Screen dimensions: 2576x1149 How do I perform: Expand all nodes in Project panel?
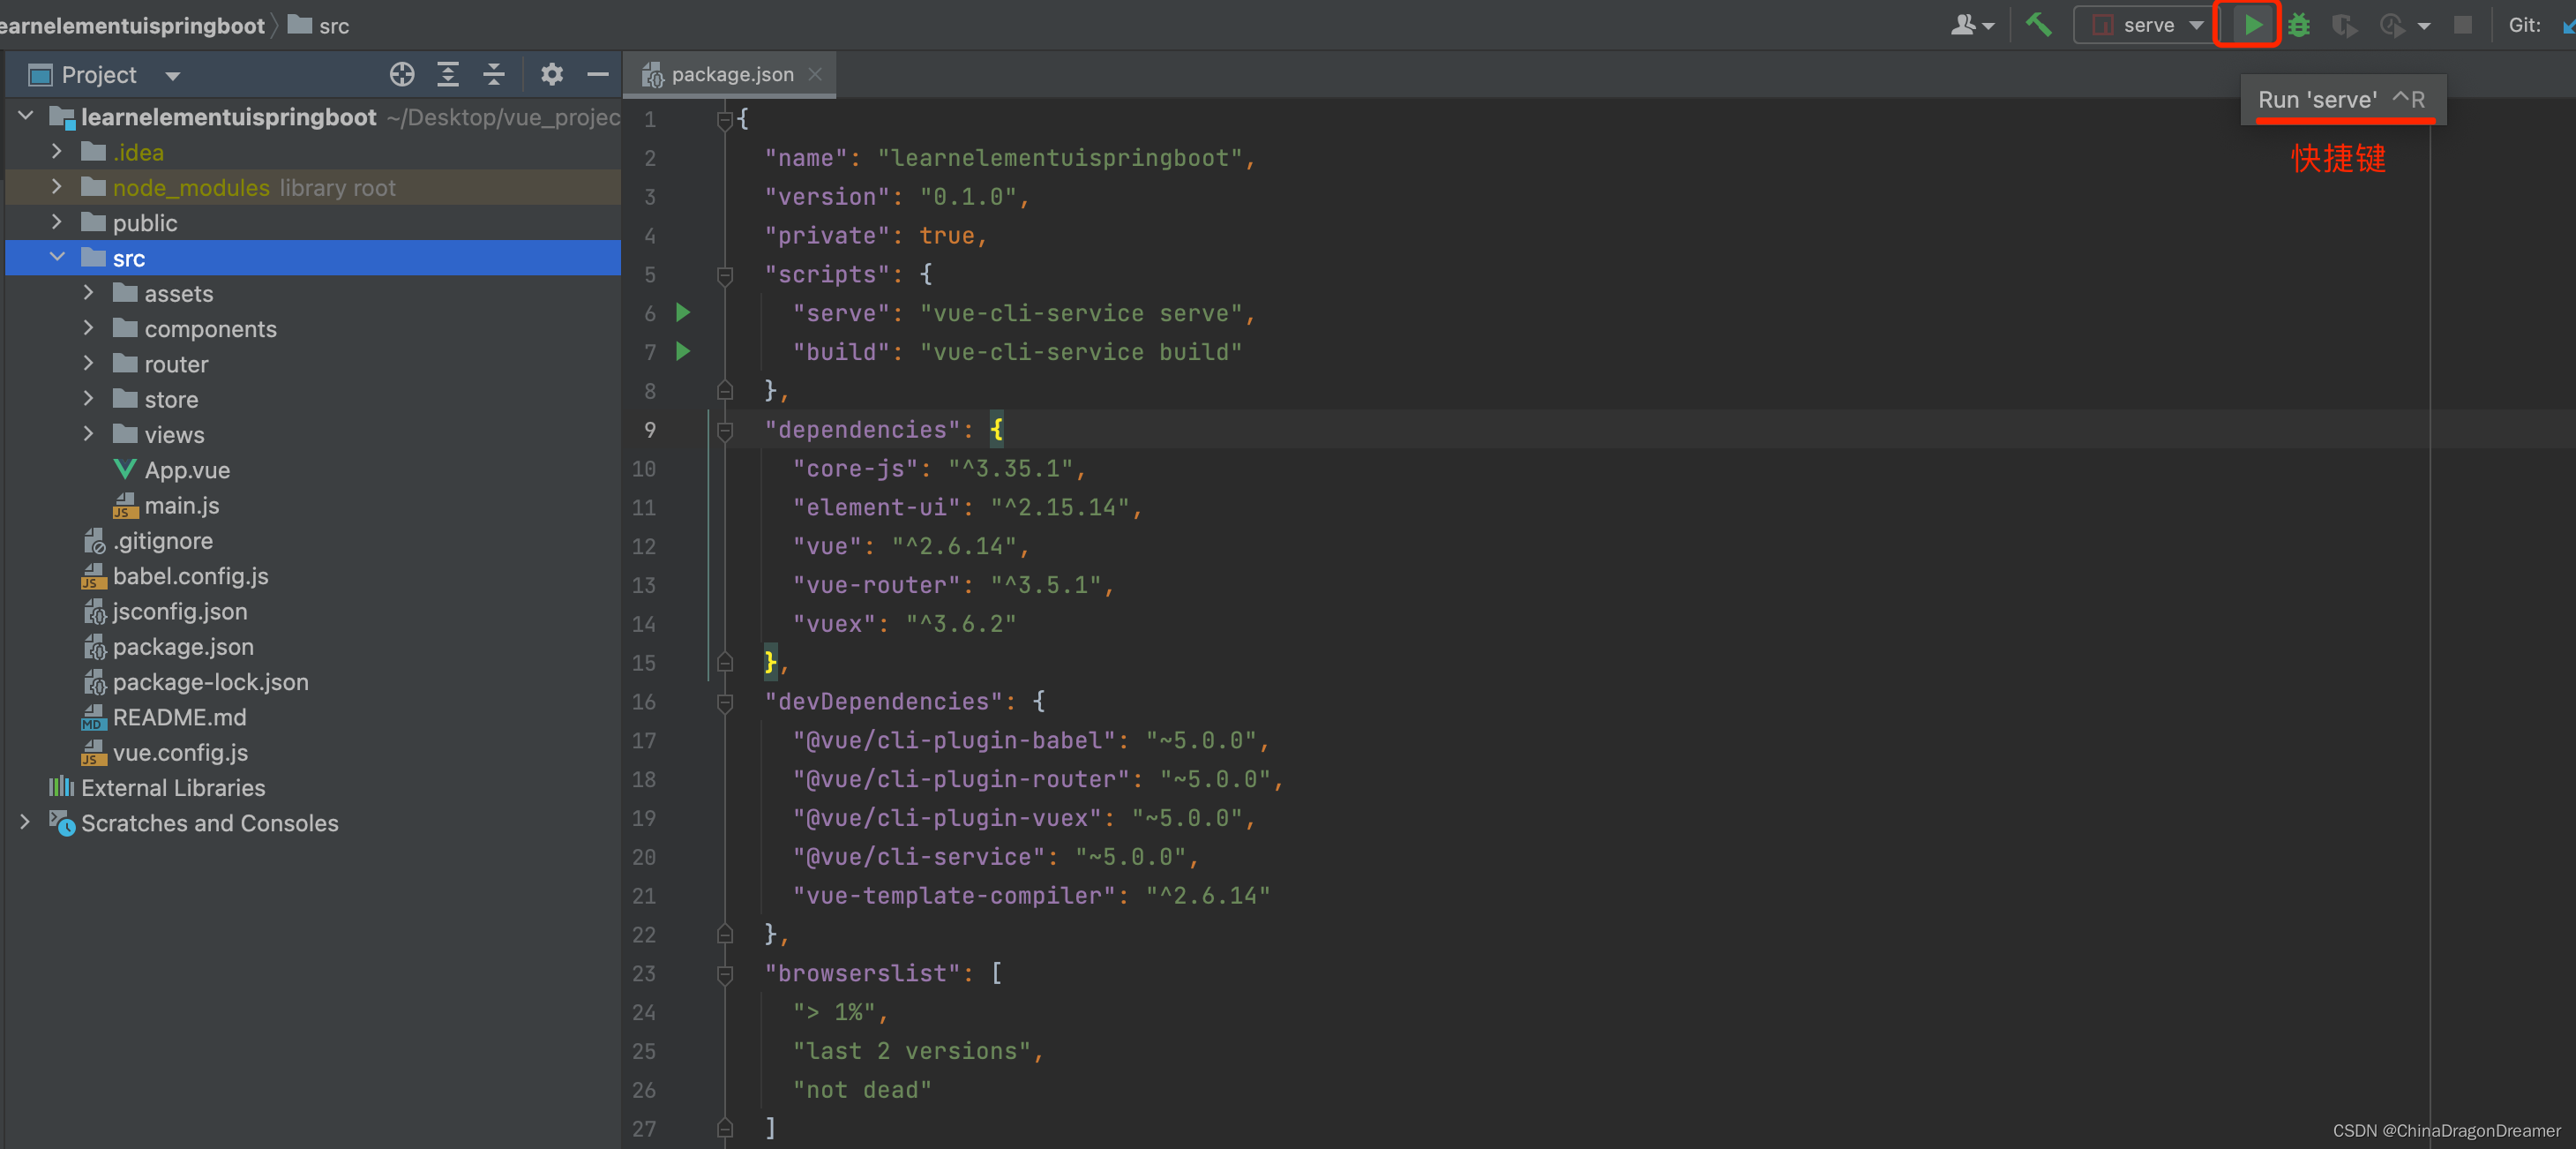point(448,75)
